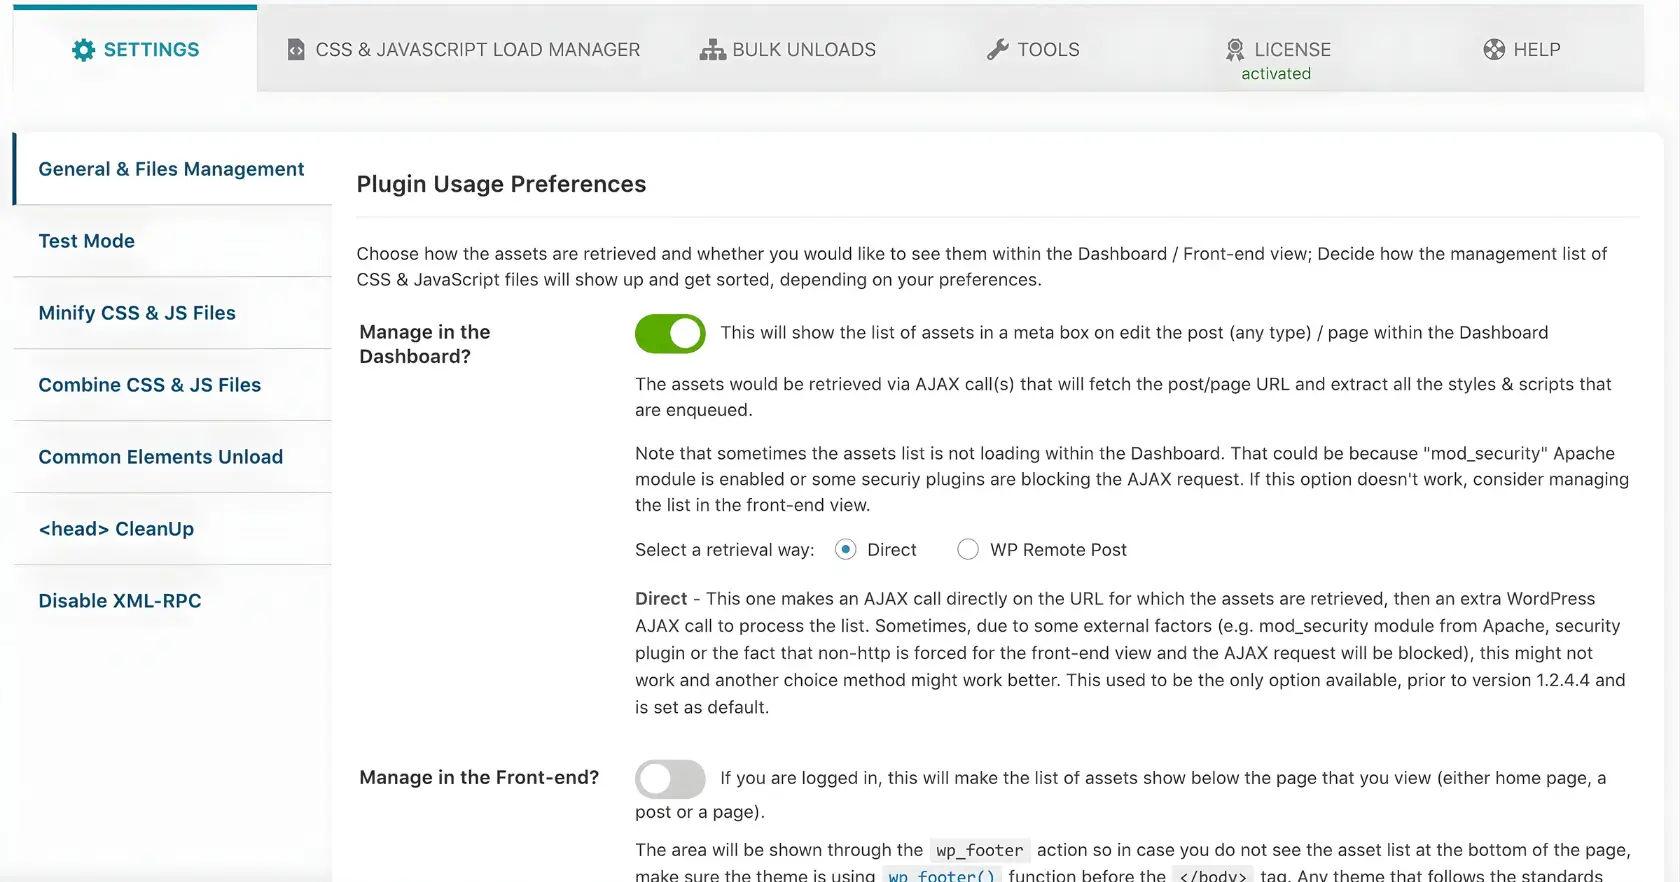Select WP Remote Post as retrieval way
The image size is (1680, 882).
click(x=967, y=549)
